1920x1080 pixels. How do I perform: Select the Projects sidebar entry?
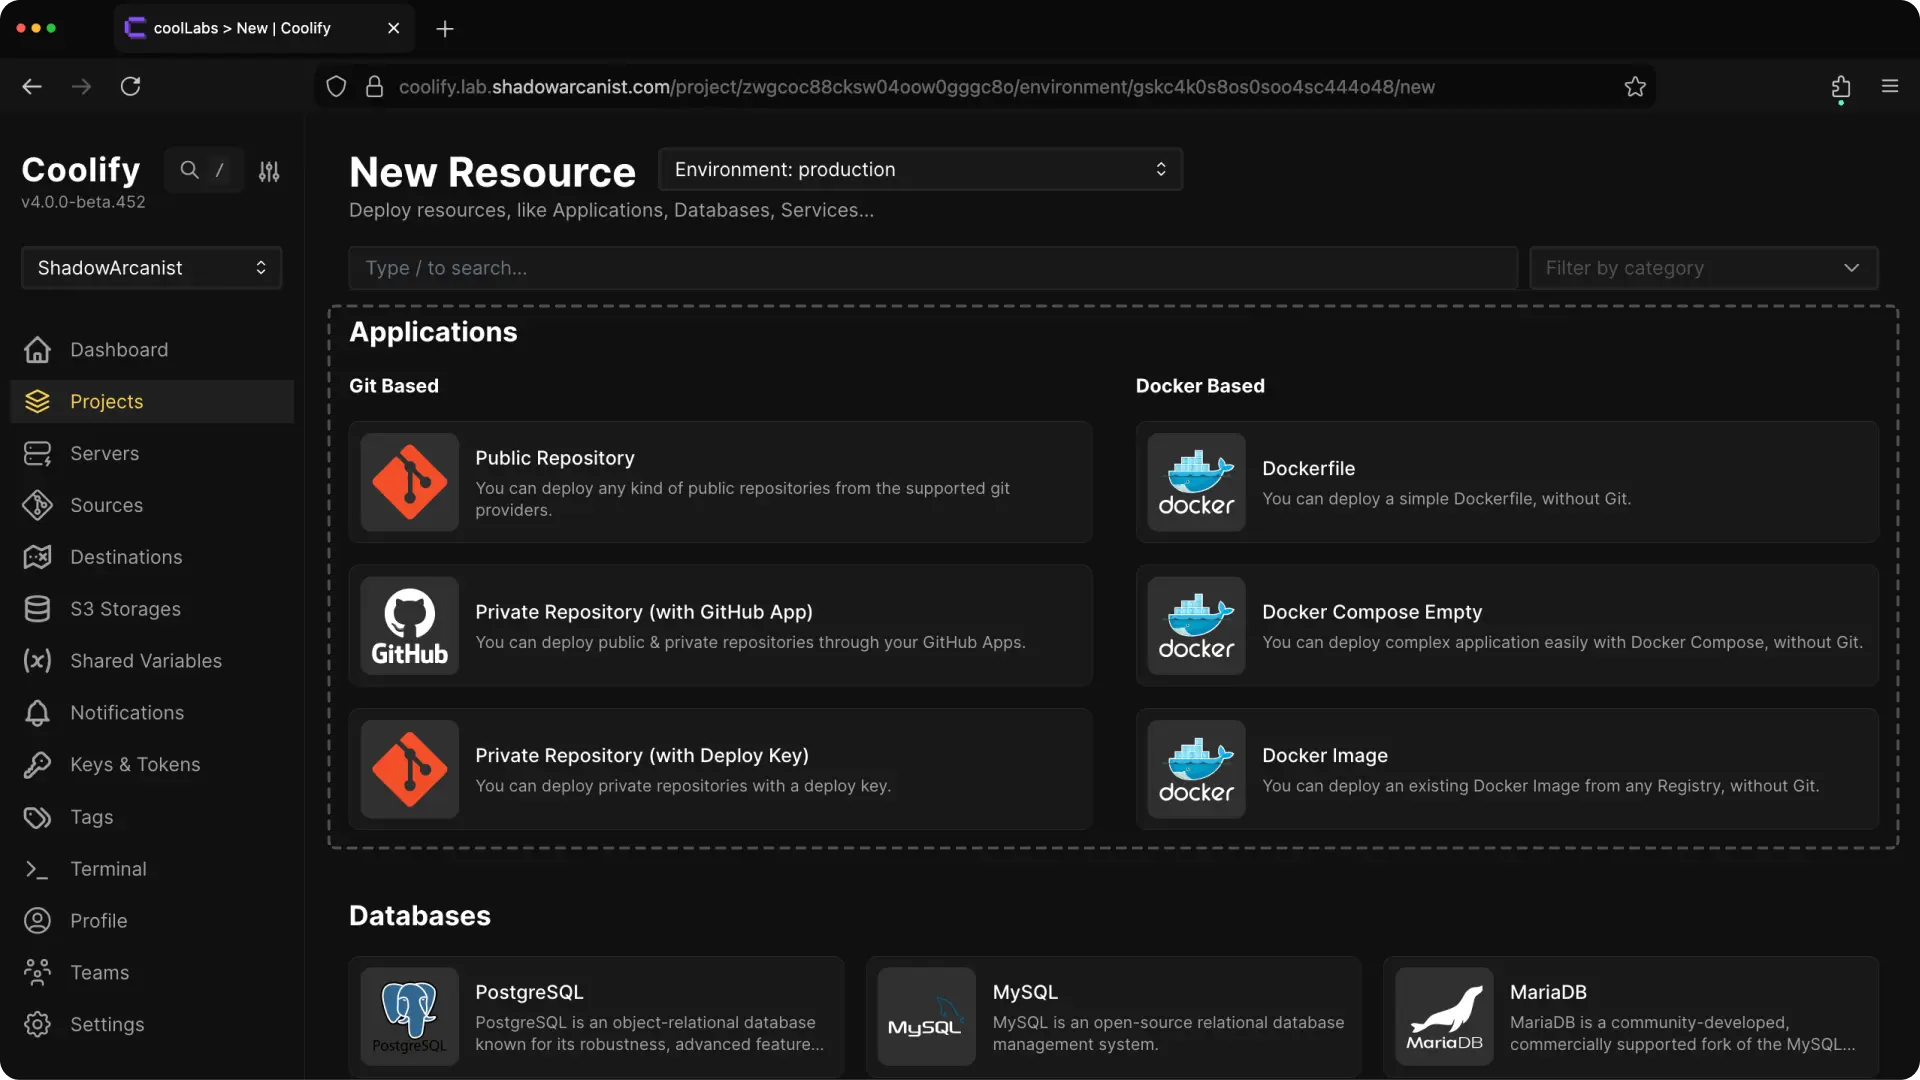pos(106,401)
